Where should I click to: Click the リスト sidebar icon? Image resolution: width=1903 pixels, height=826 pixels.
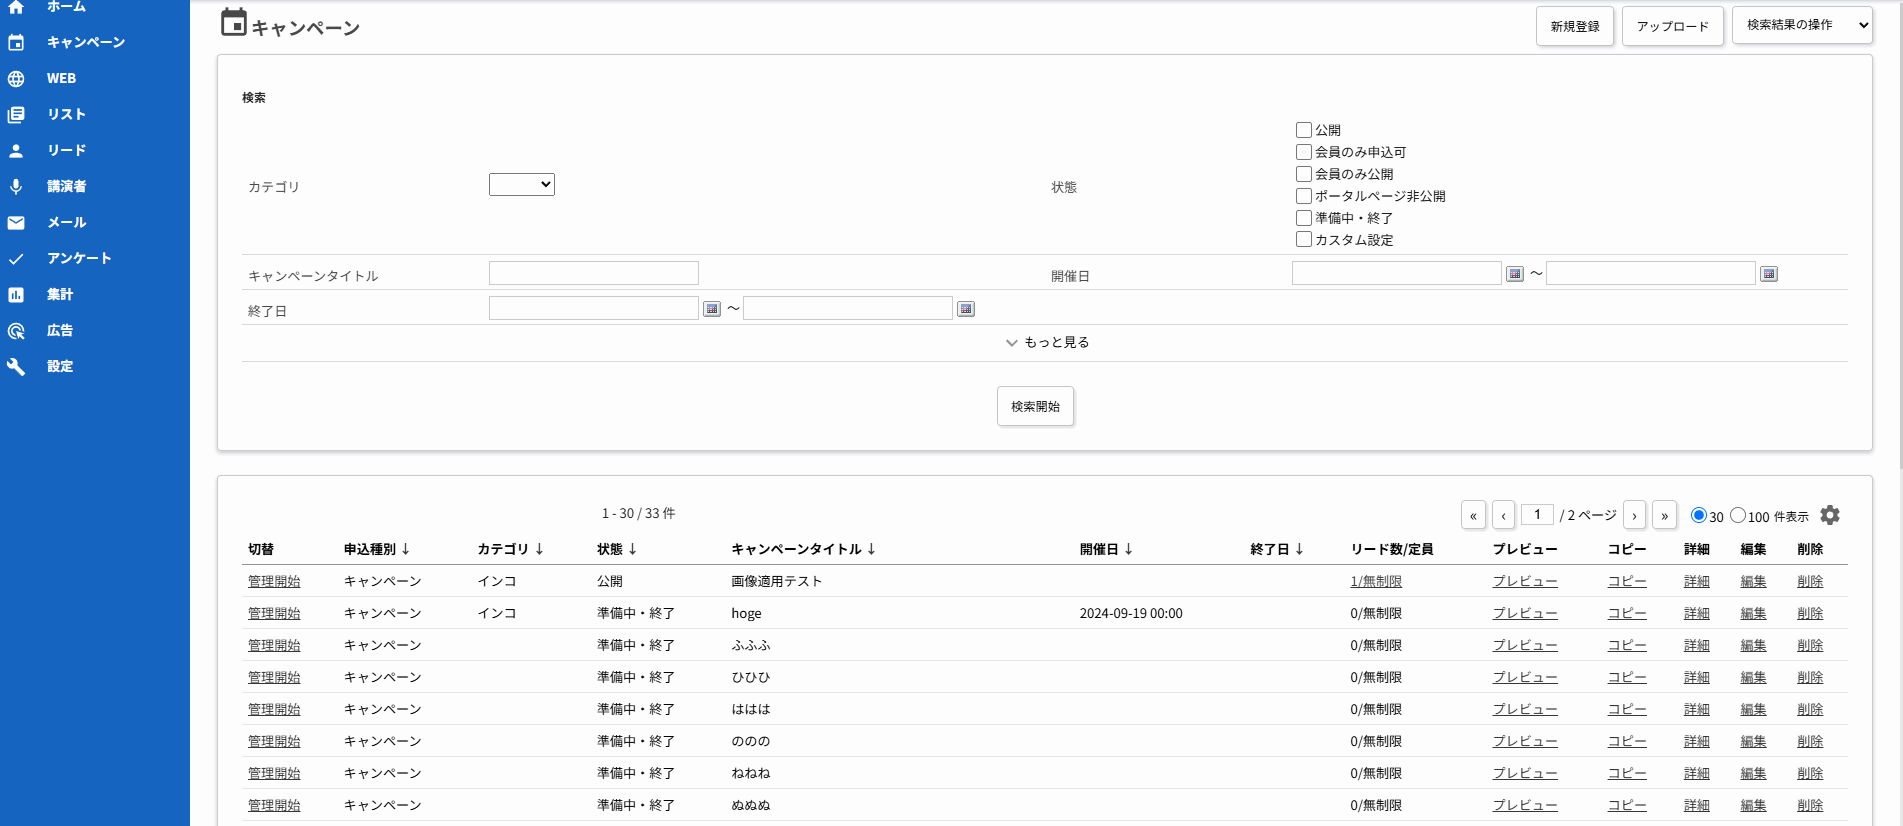(16, 114)
